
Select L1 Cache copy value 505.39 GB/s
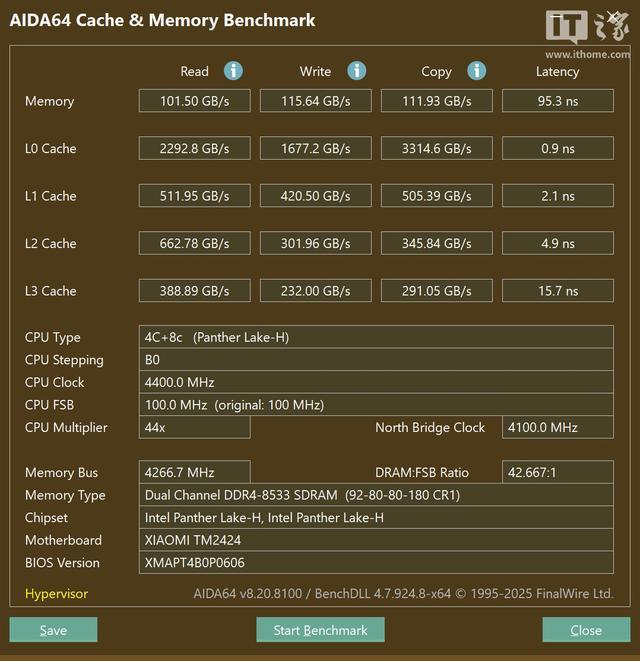click(x=437, y=196)
